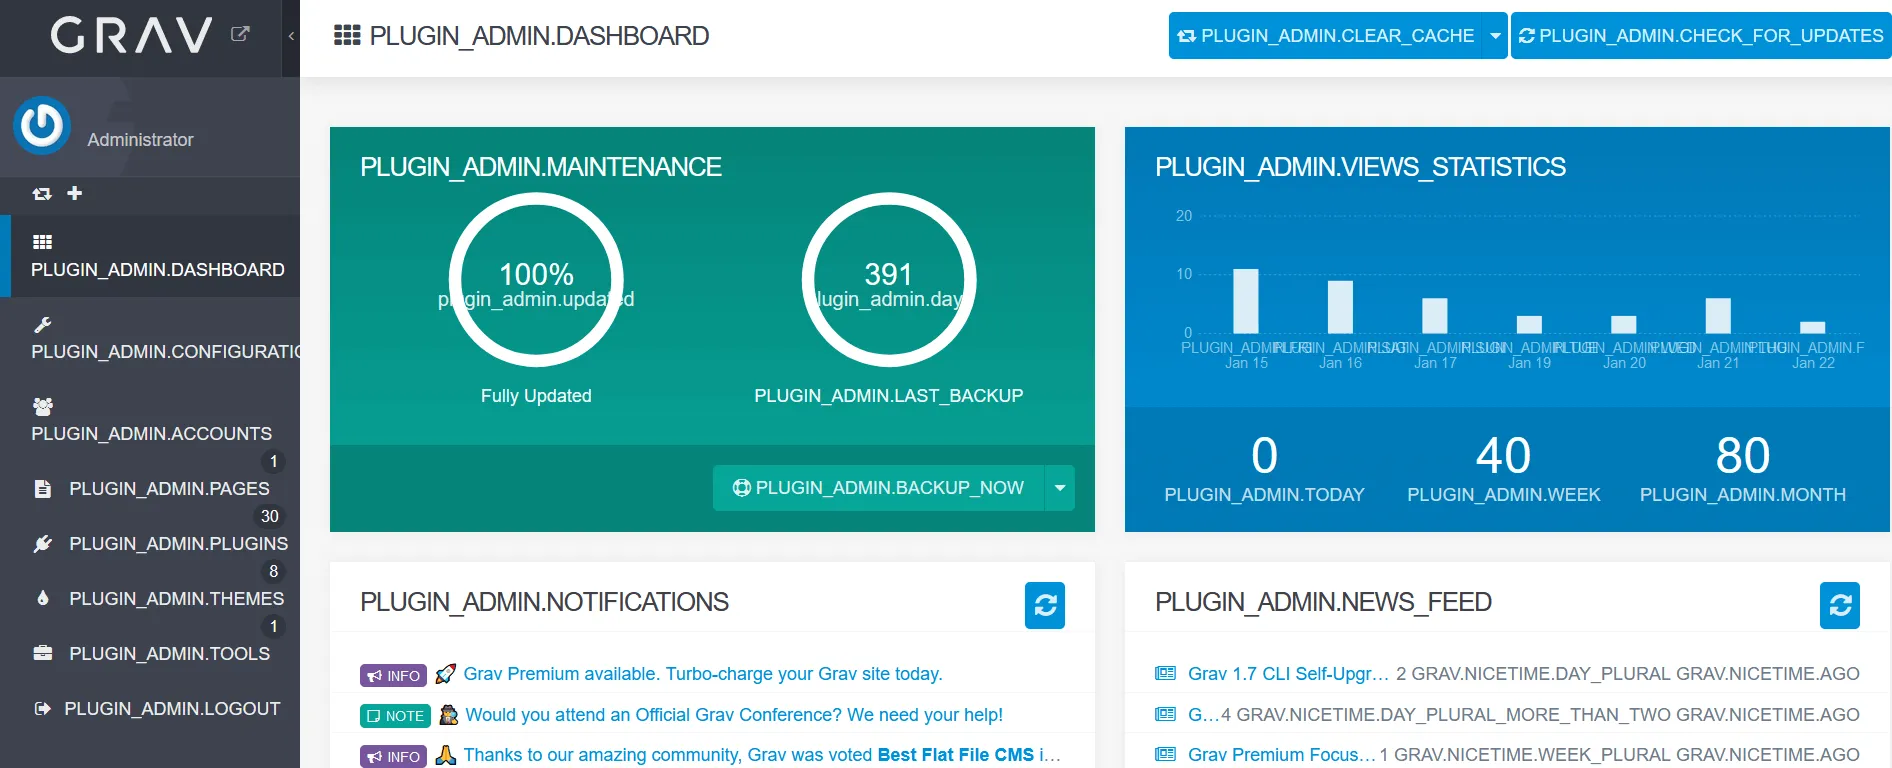The height and width of the screenshot is (768, 1892).
Task: Click the plug icon next to PLUGIN_ADMIN.PLUGINS
Action: coord(42,544)
